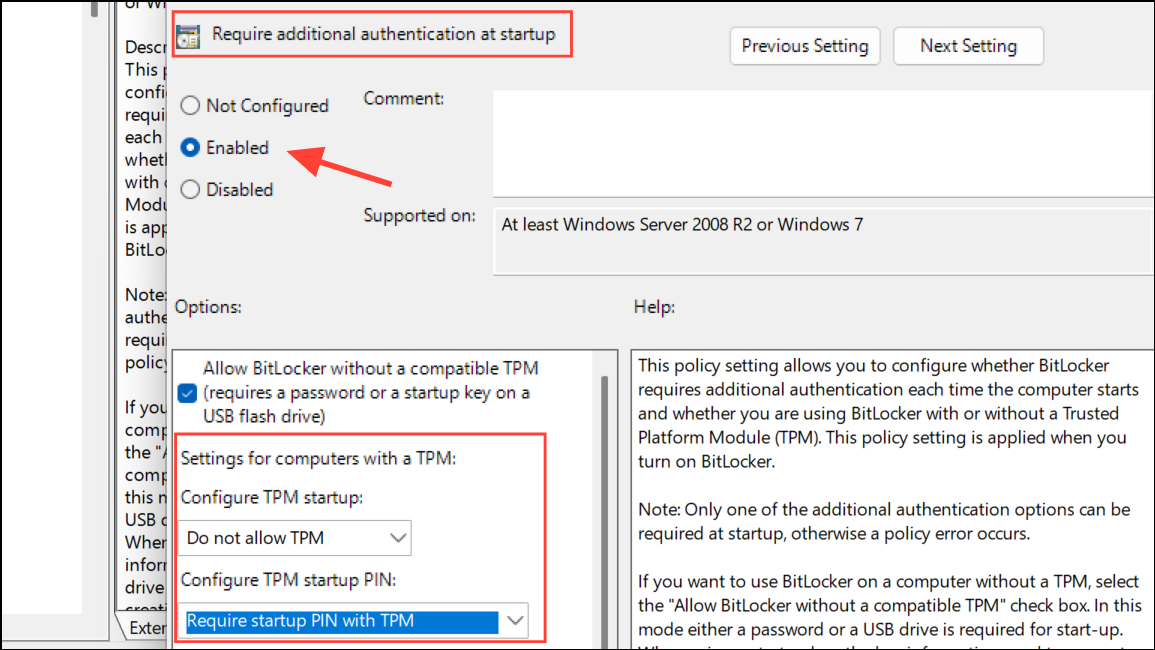Image resolution: width=1155 pixels, height=650 pixels.
Task: Click the policy settings icon beside the title
Action: tap(187, 36)
